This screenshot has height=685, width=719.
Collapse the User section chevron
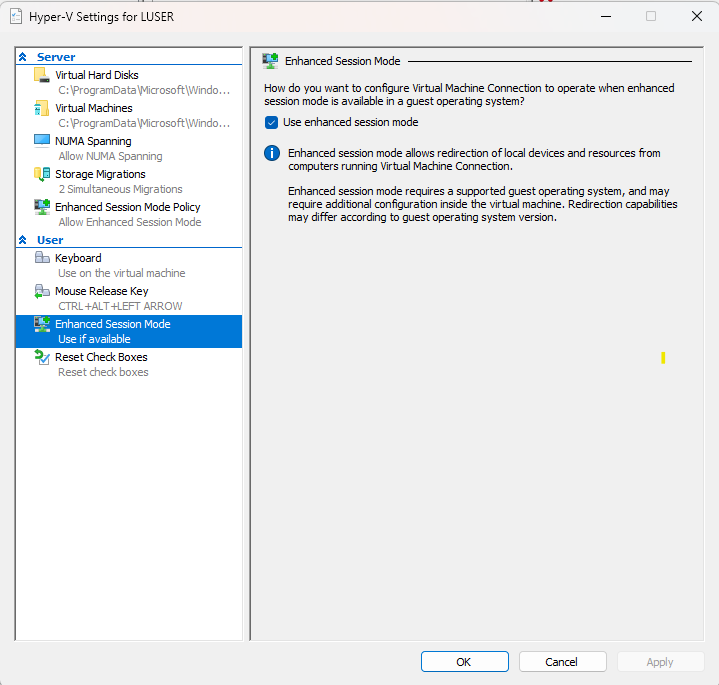(22, 240)
